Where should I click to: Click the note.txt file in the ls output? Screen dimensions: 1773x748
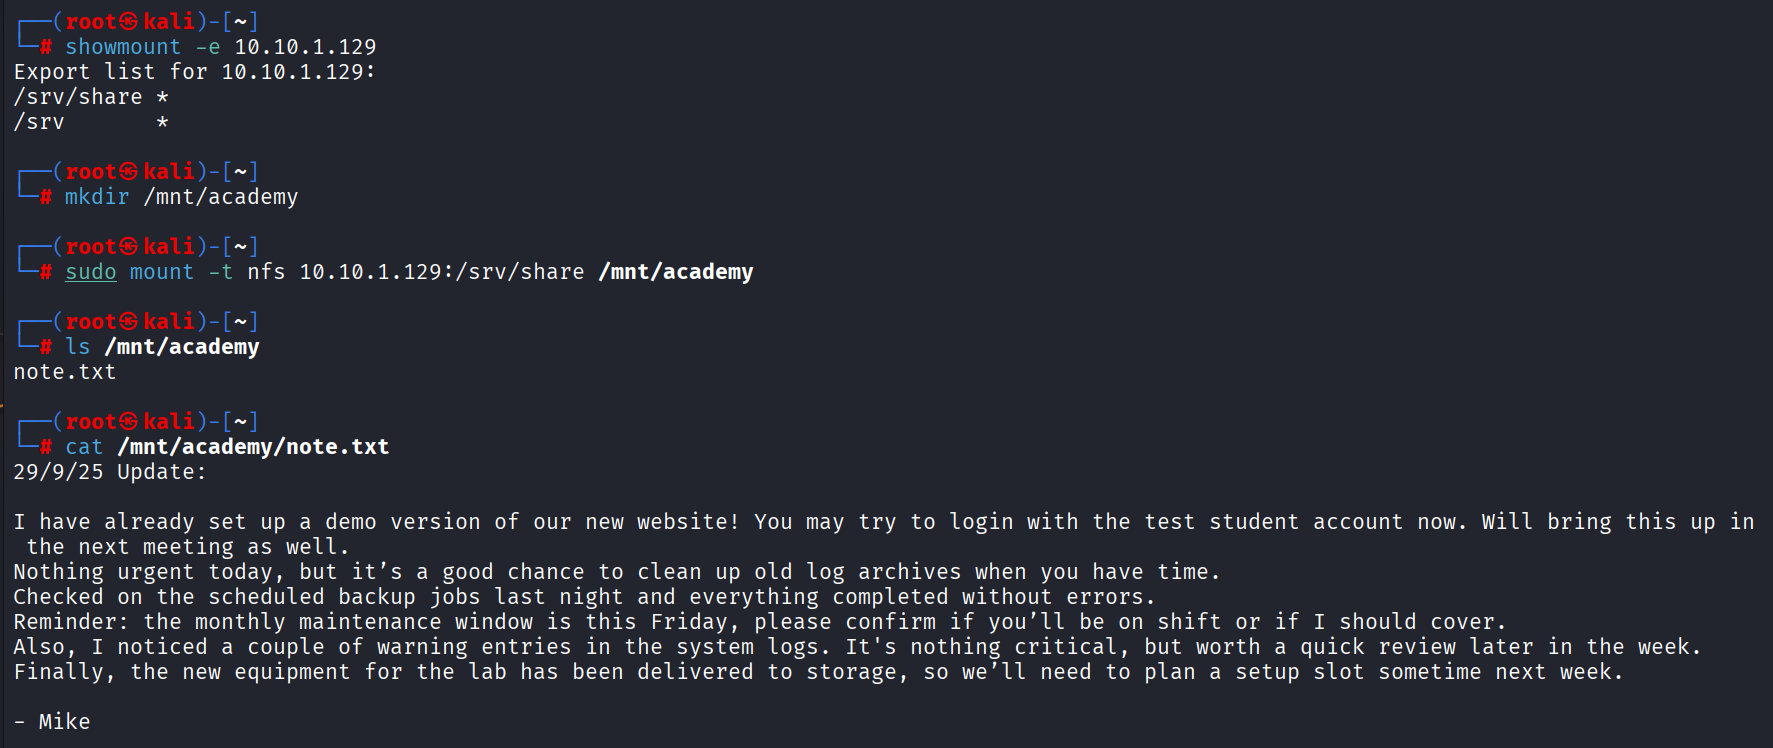65,372
